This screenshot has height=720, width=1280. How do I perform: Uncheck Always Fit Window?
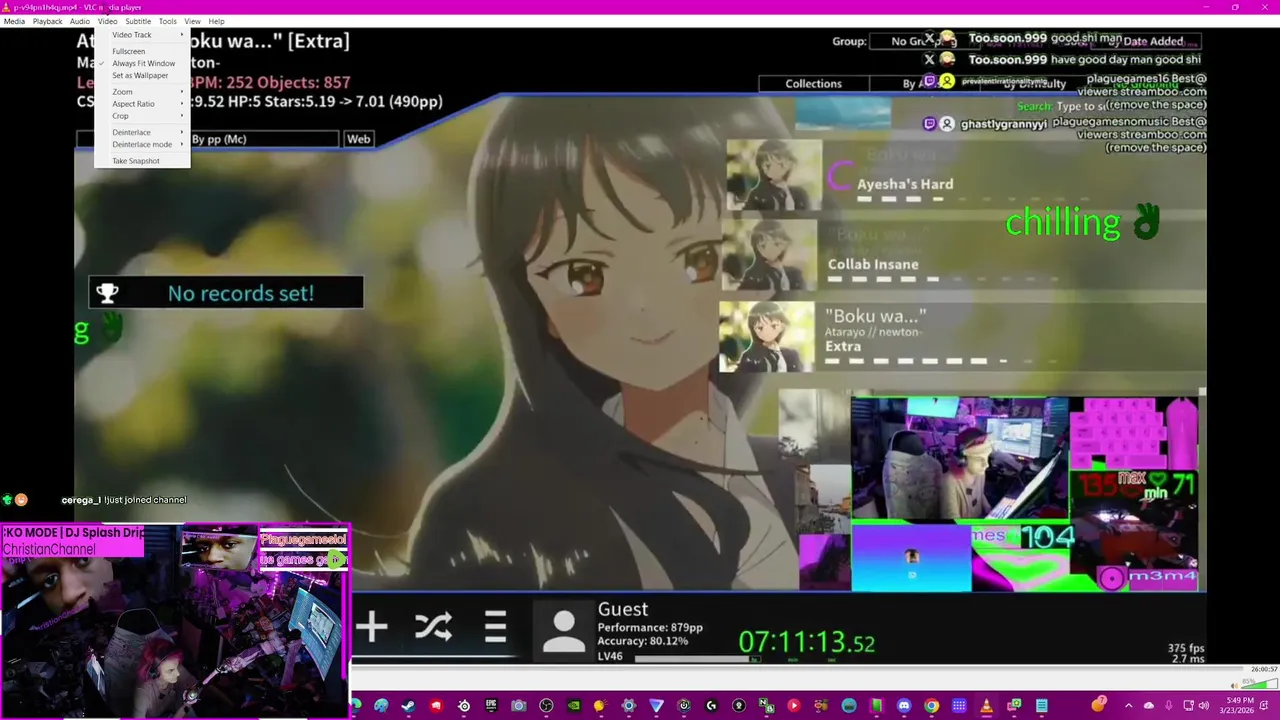point(142,63)
